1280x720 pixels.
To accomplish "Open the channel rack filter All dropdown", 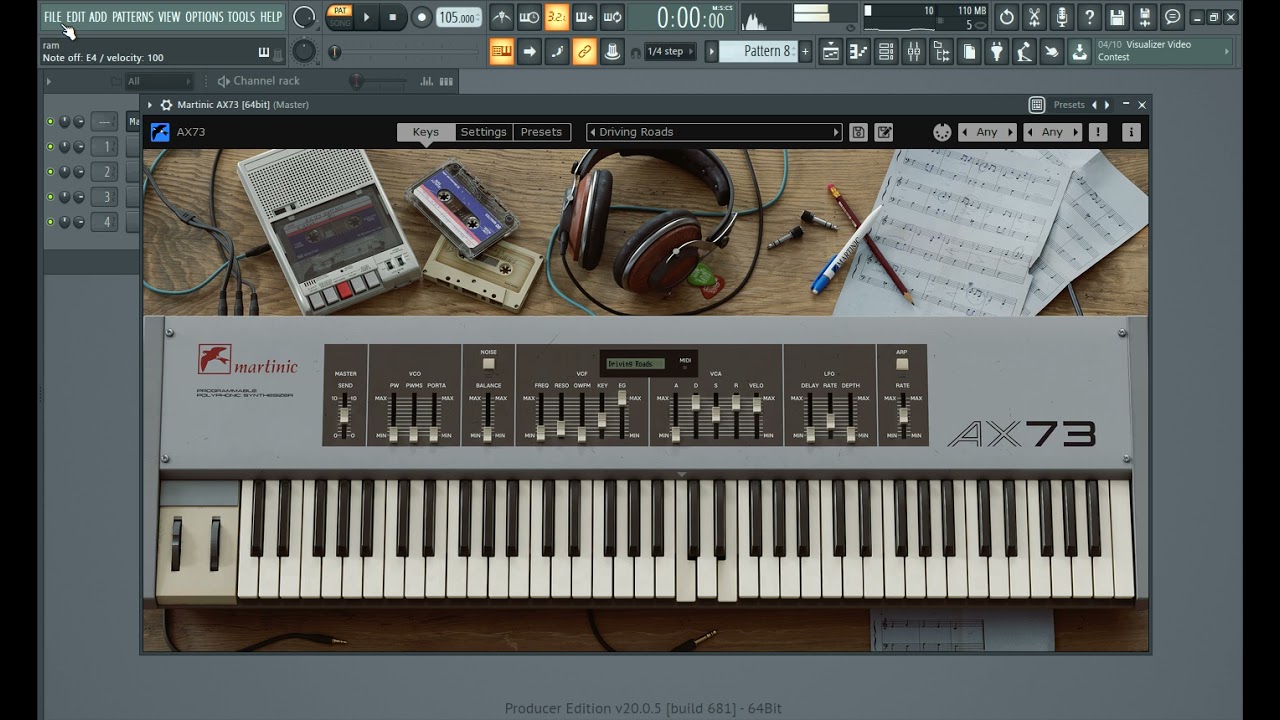I will click(157, 81).
